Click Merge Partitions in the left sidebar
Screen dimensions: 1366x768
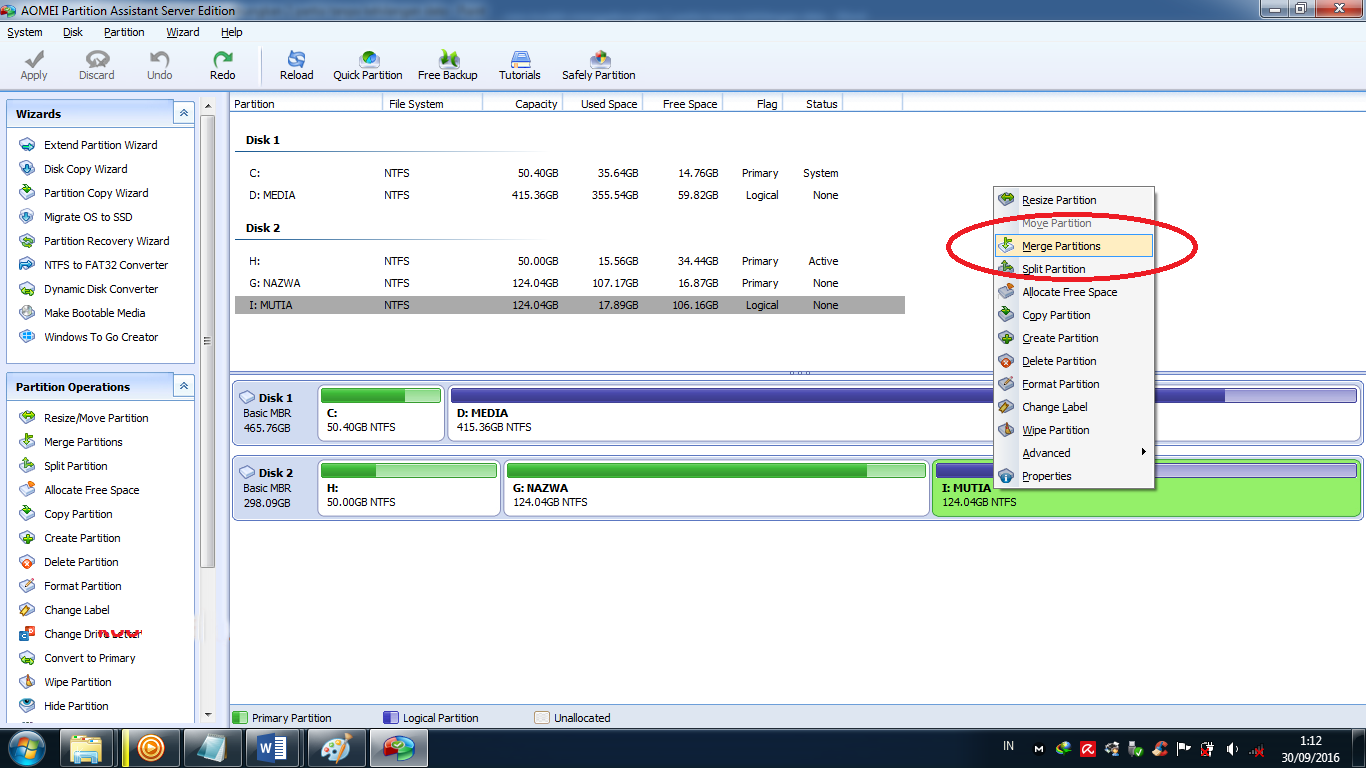coord(83,442)
